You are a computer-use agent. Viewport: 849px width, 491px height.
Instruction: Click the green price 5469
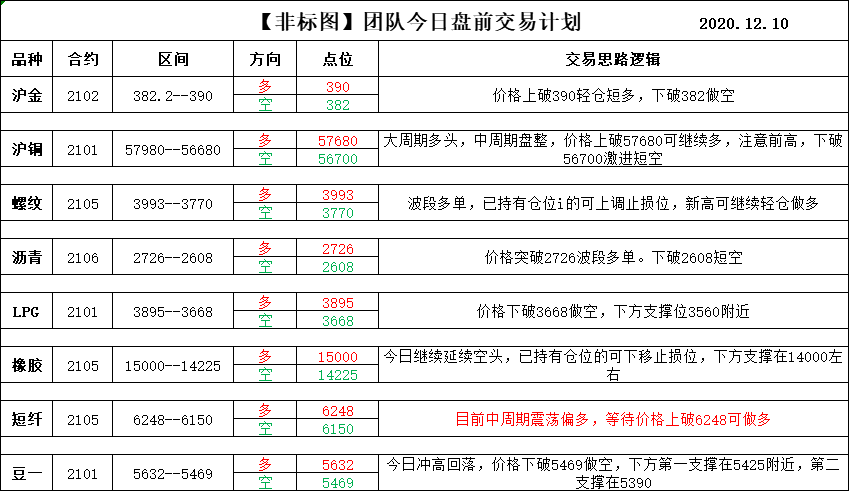click(338, 482)
